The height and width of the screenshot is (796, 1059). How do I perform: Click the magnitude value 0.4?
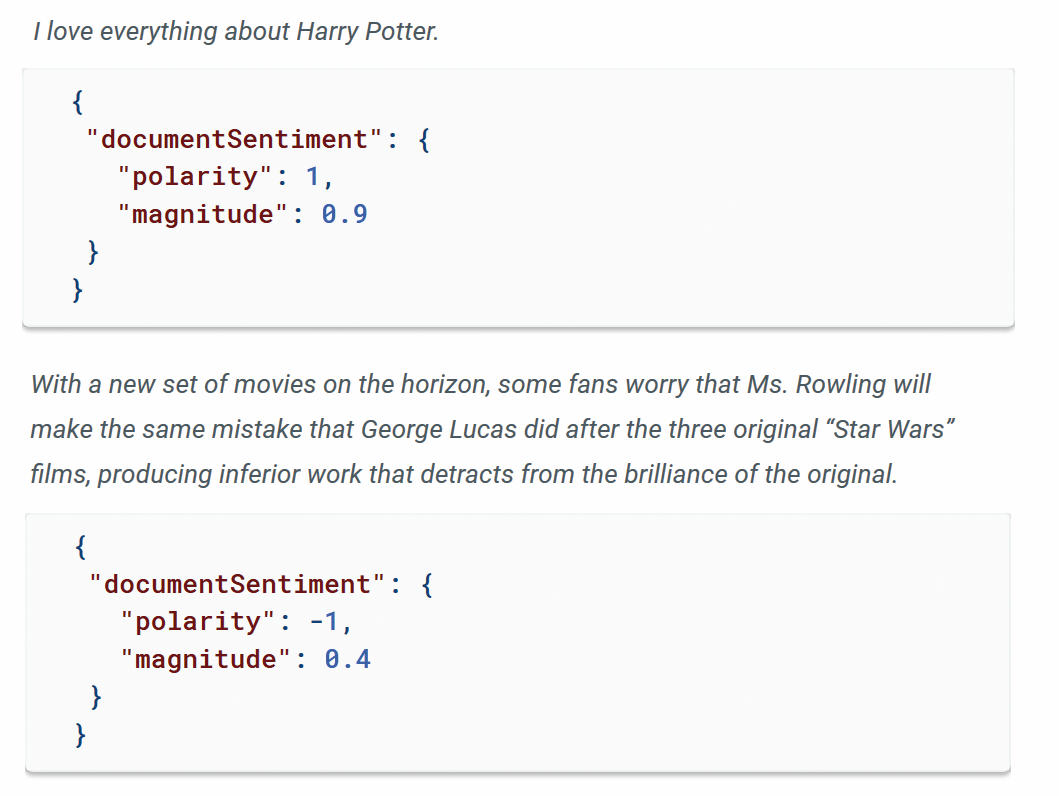pos(348,660)
